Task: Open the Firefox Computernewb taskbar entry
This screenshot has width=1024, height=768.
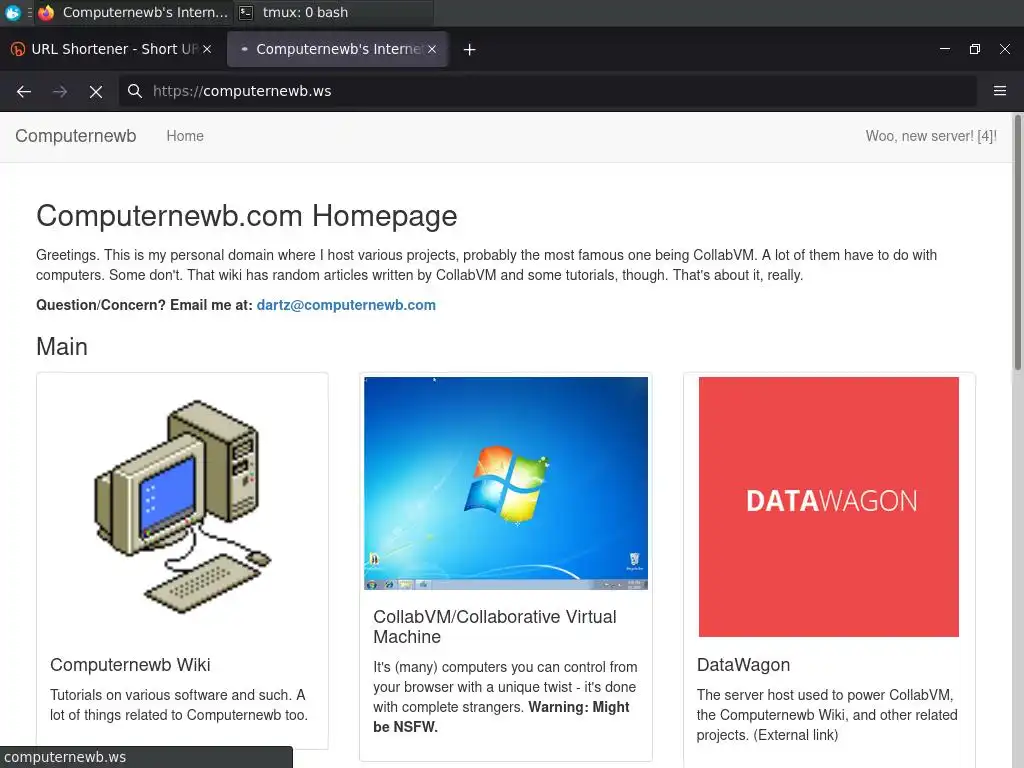Action: click(x=133, y=12)
